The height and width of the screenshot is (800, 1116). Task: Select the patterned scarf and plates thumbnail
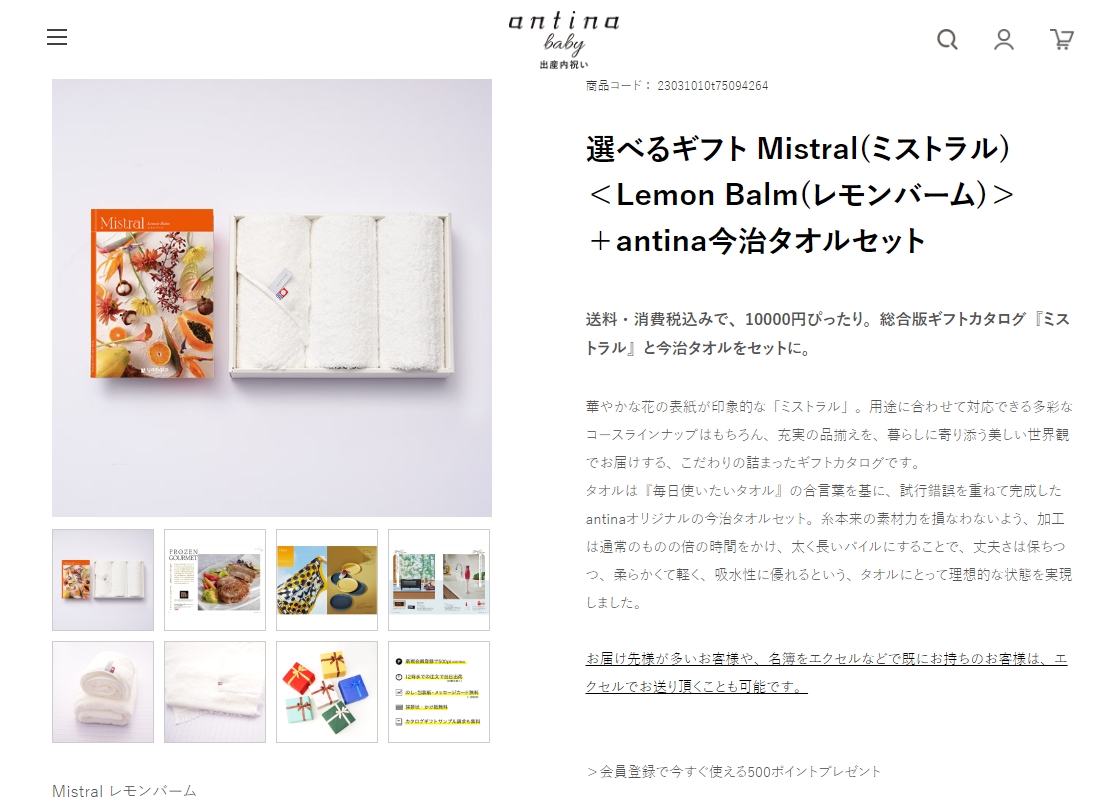(327, 579)
